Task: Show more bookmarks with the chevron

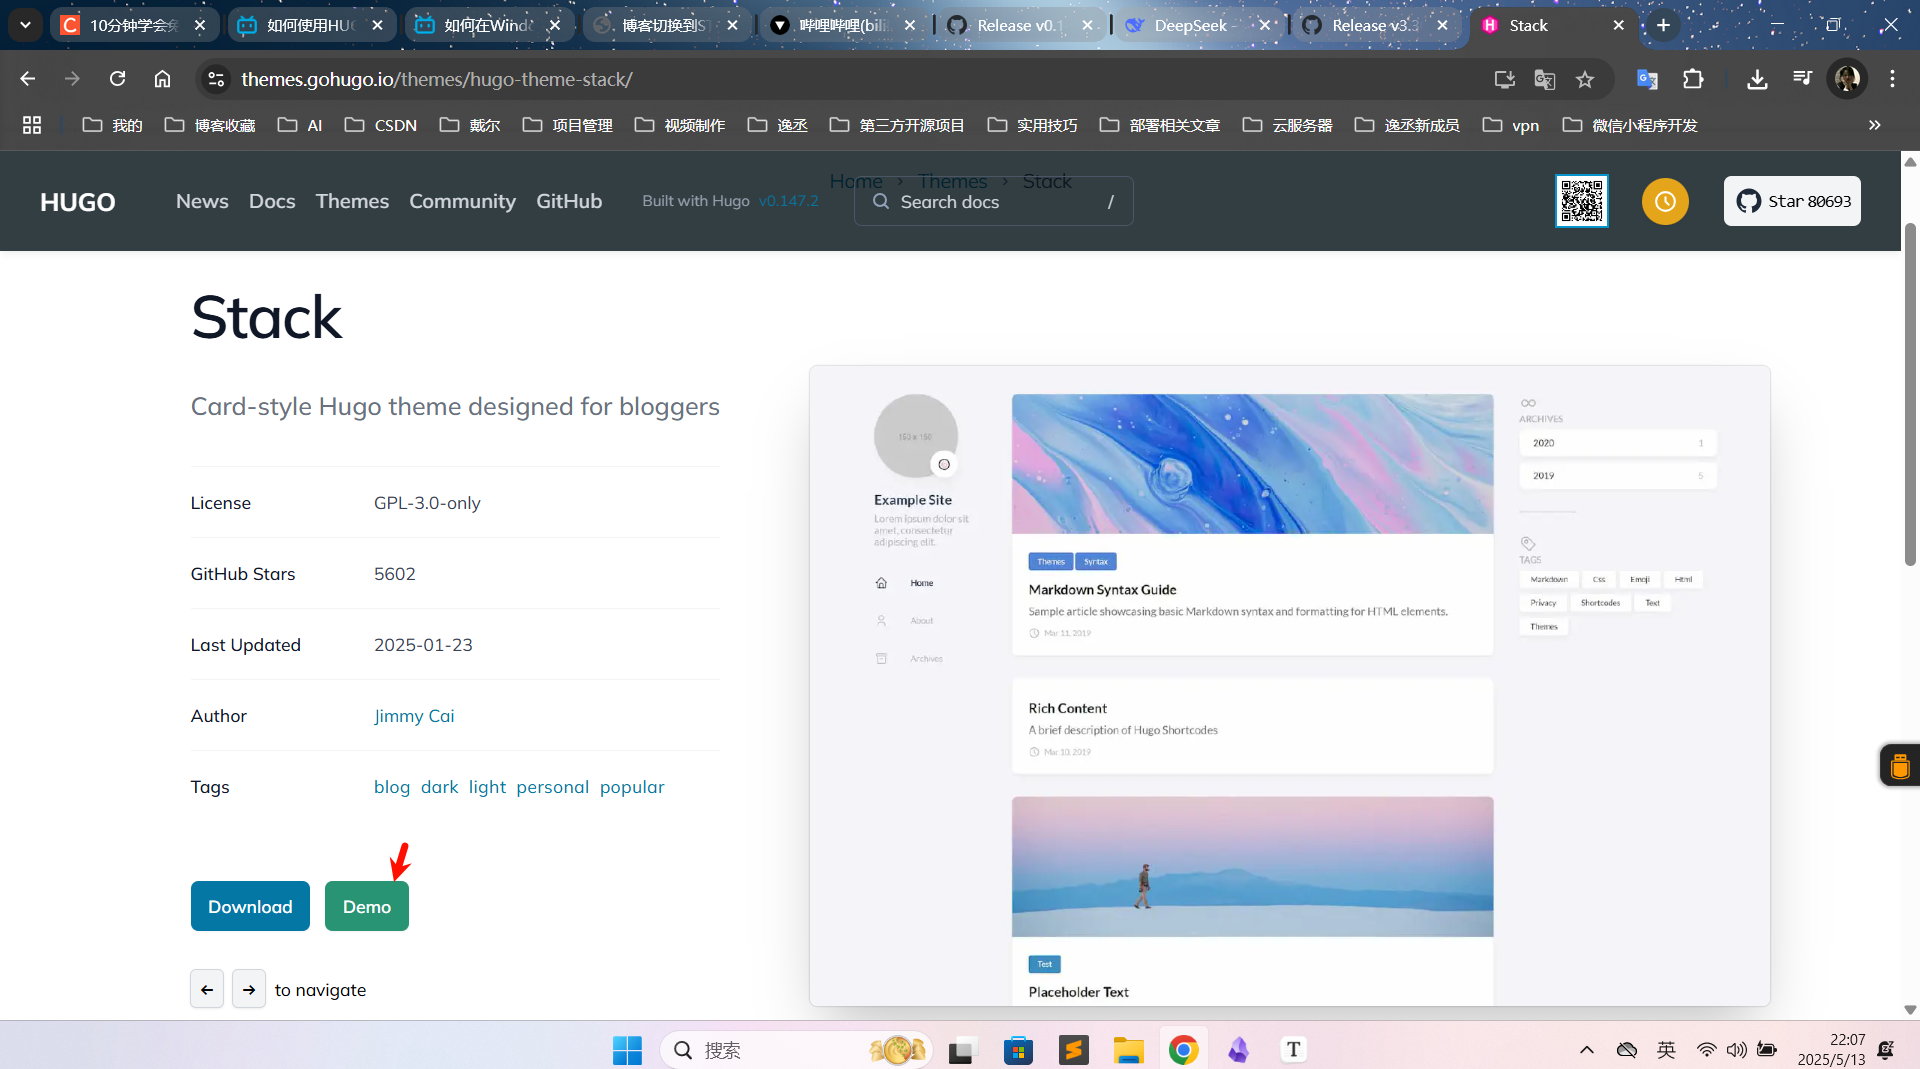Action: coord(1875,125)
